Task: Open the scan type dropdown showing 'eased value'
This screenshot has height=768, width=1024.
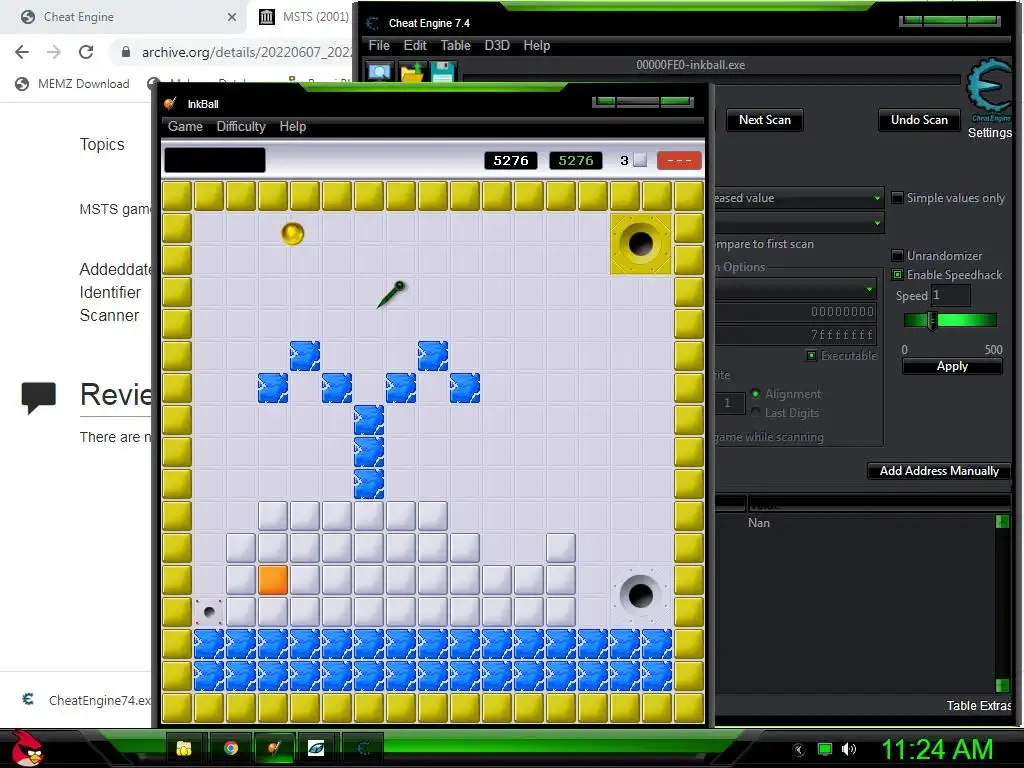Action: tap(799, 197)
